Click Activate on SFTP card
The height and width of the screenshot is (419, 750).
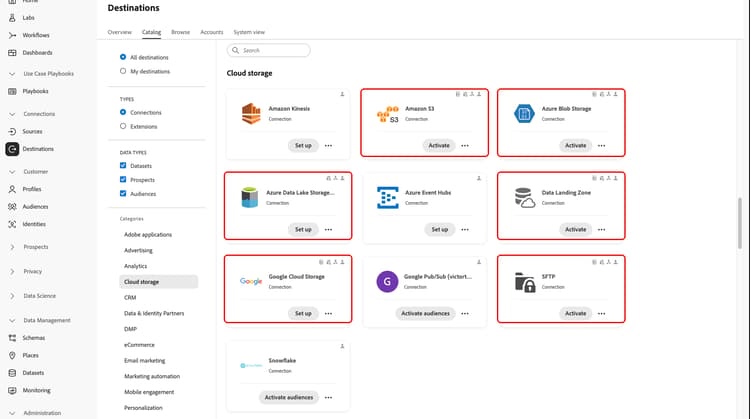coord(575,313)
